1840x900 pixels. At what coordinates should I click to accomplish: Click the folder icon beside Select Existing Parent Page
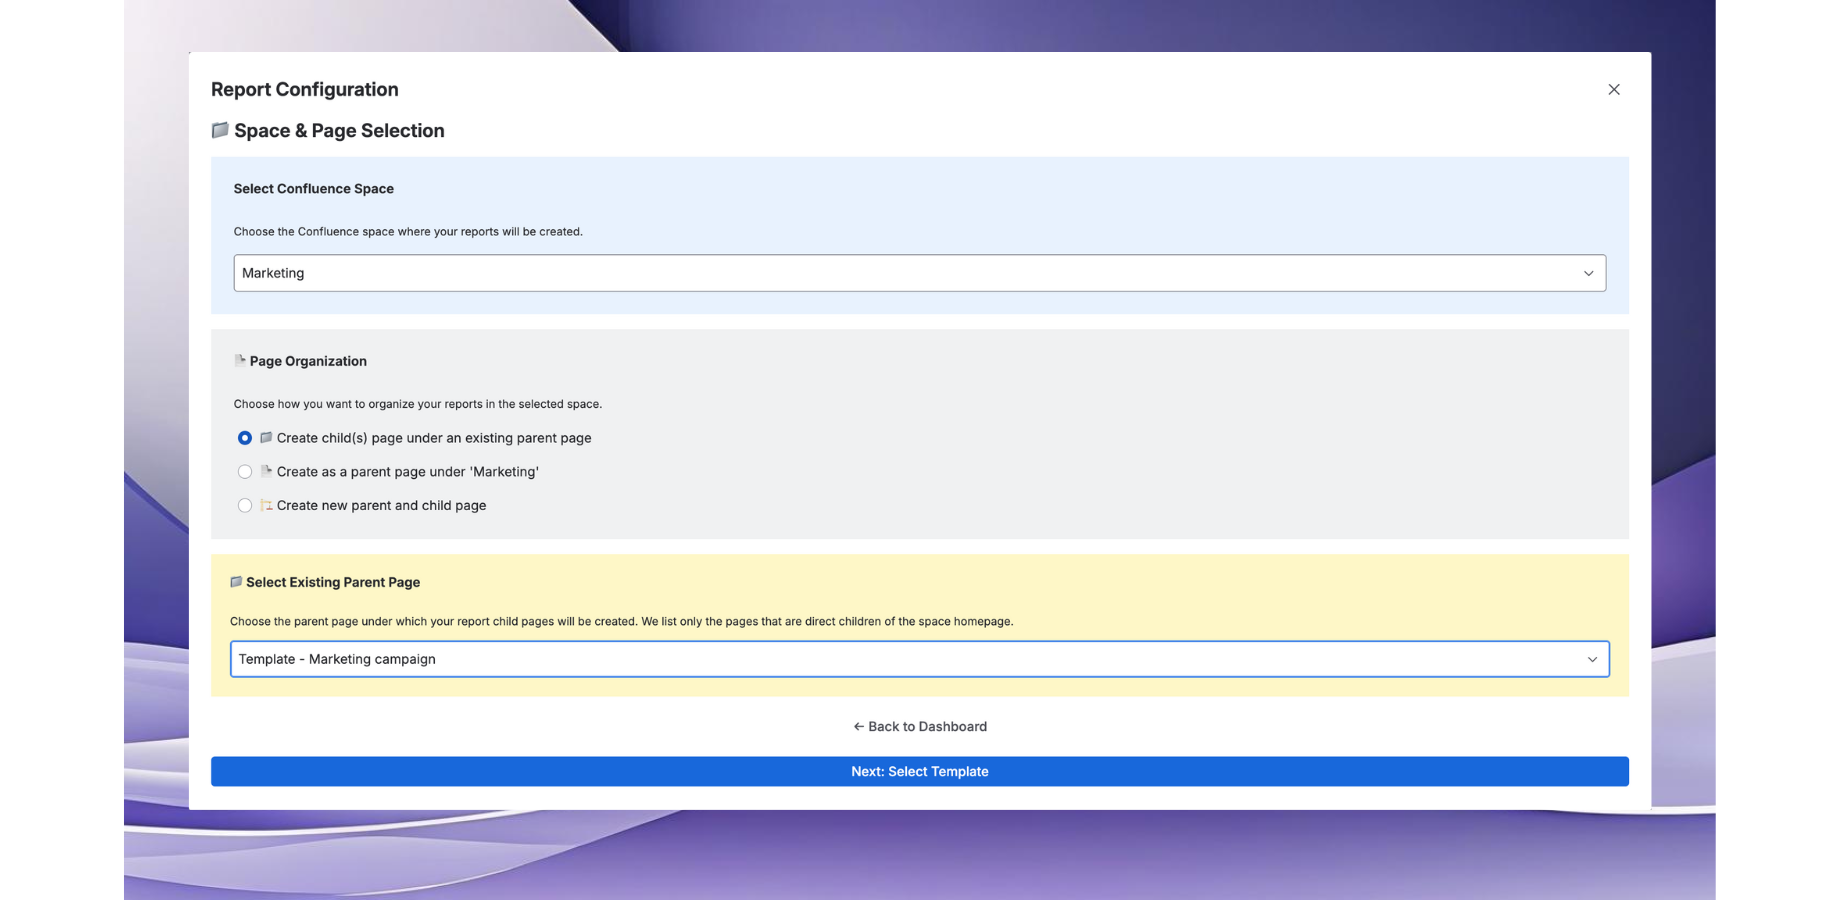pos(236,582)
